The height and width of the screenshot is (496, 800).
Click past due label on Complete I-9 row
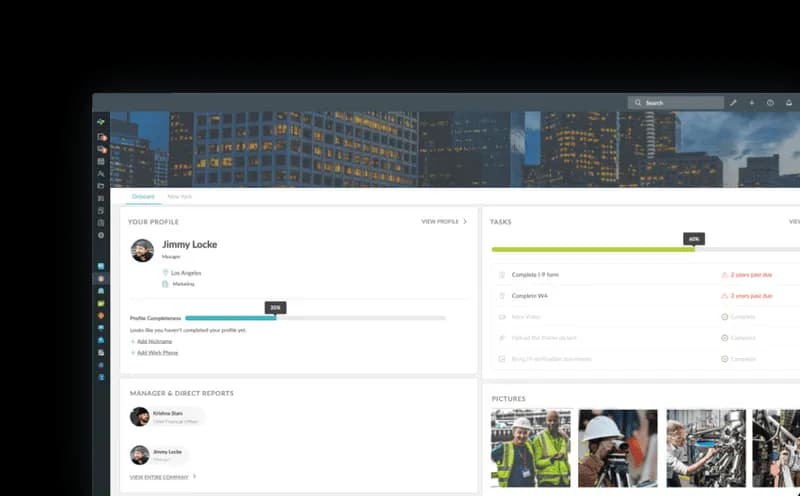(x=751, y=275)
